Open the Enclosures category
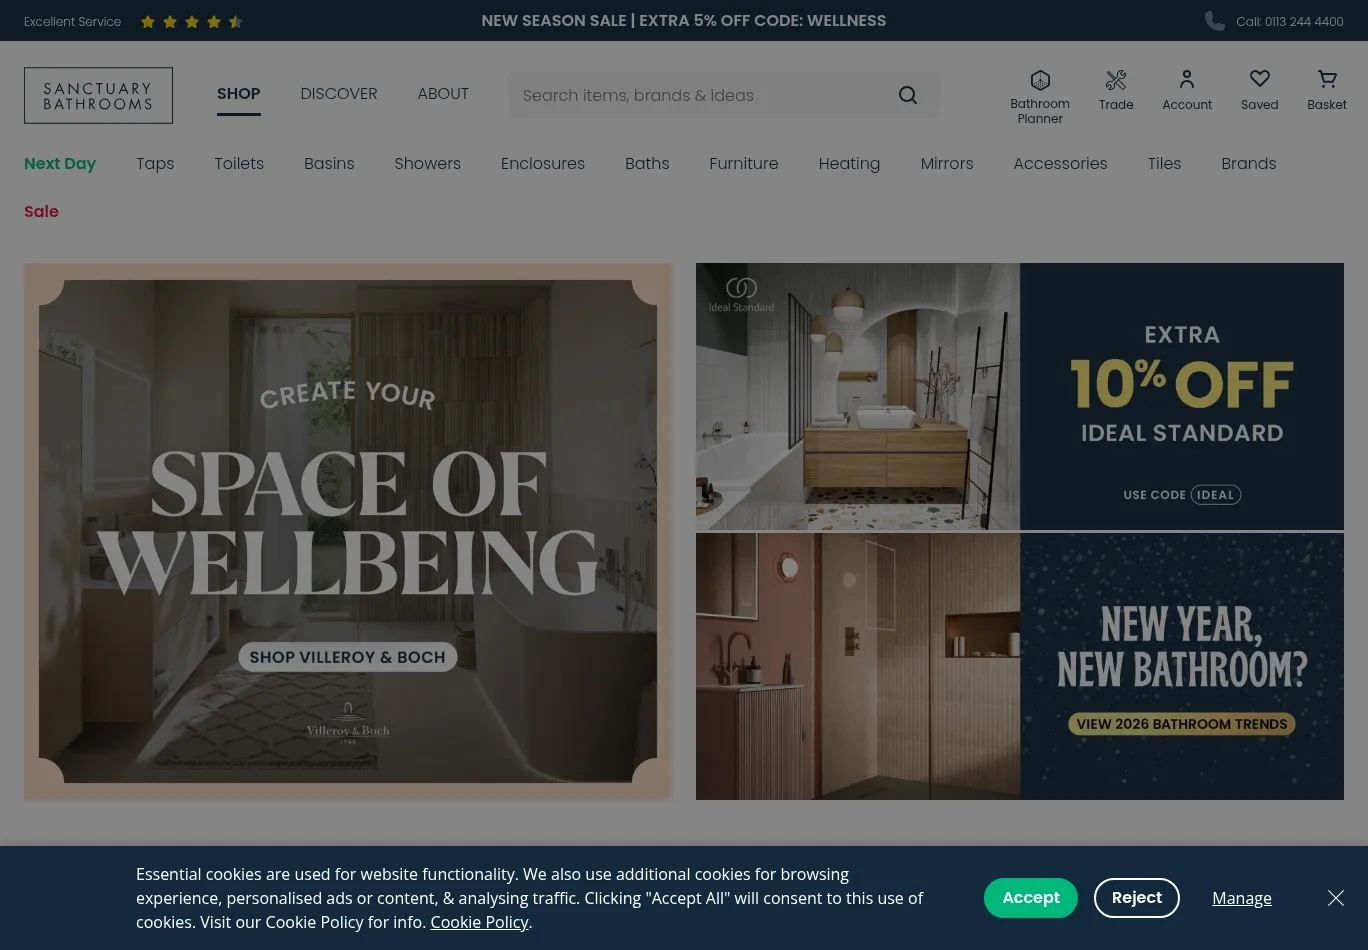 543,164
